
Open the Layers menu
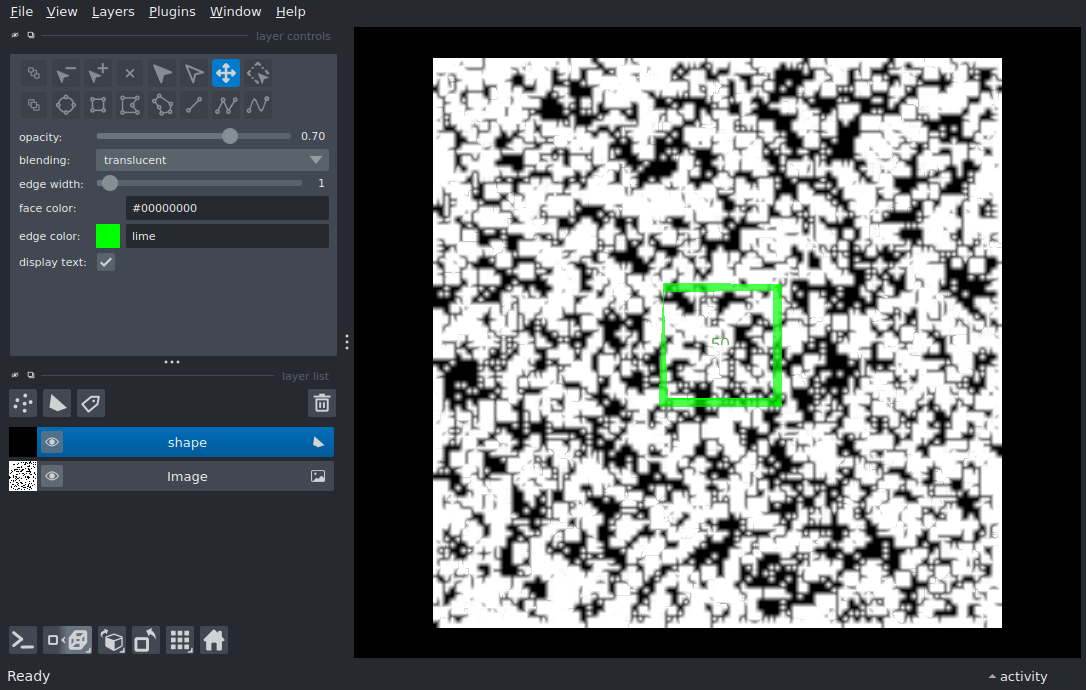click(x=113, y=12)
